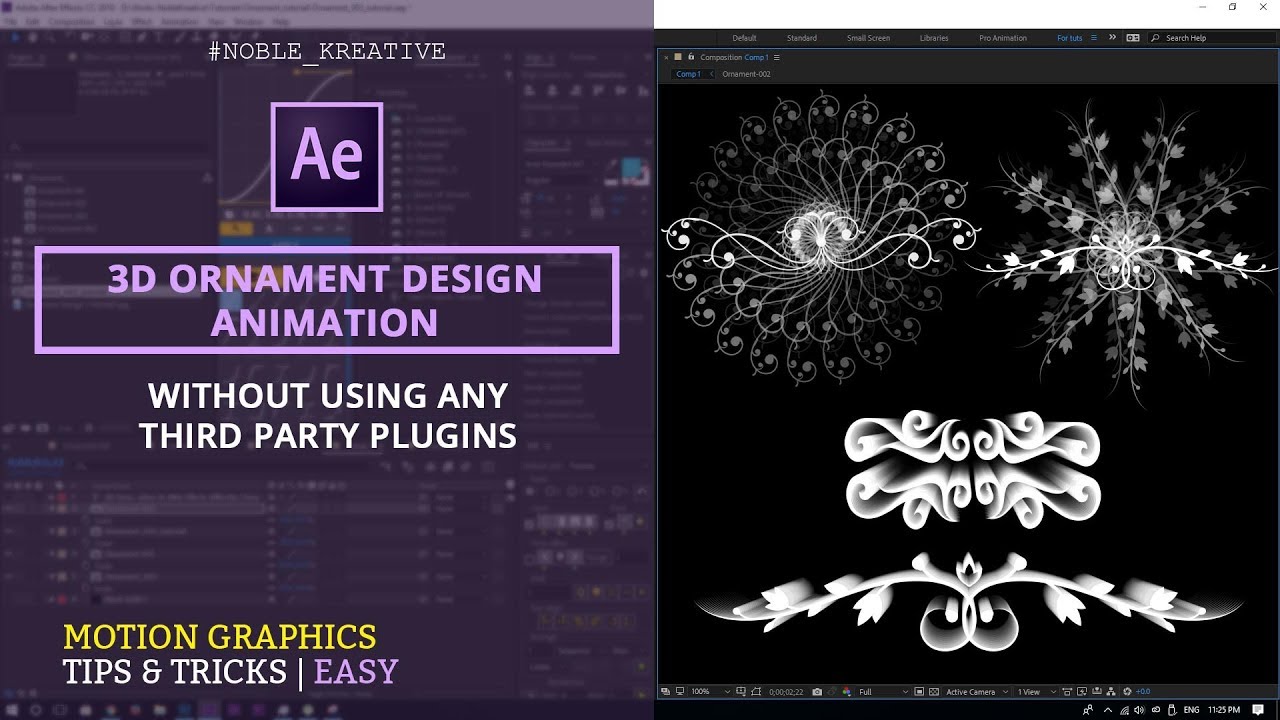Click the Region of Interest icon
Image resolution: width=1280 pixels, height=720 pixels.
point(919,691)
